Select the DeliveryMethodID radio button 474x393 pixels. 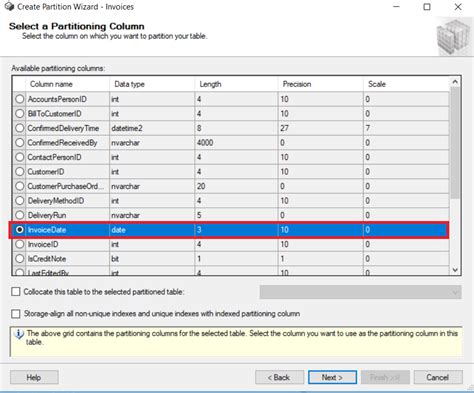pos(20,201)
